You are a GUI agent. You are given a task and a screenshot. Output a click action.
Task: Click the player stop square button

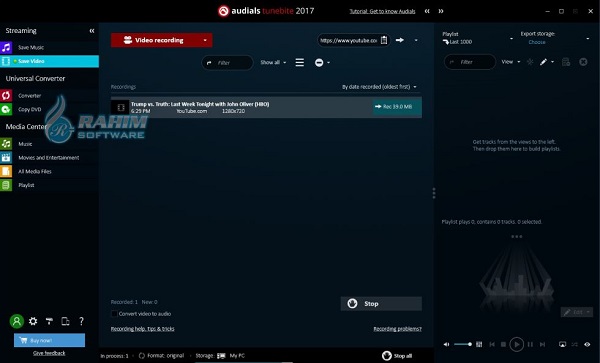504,344
